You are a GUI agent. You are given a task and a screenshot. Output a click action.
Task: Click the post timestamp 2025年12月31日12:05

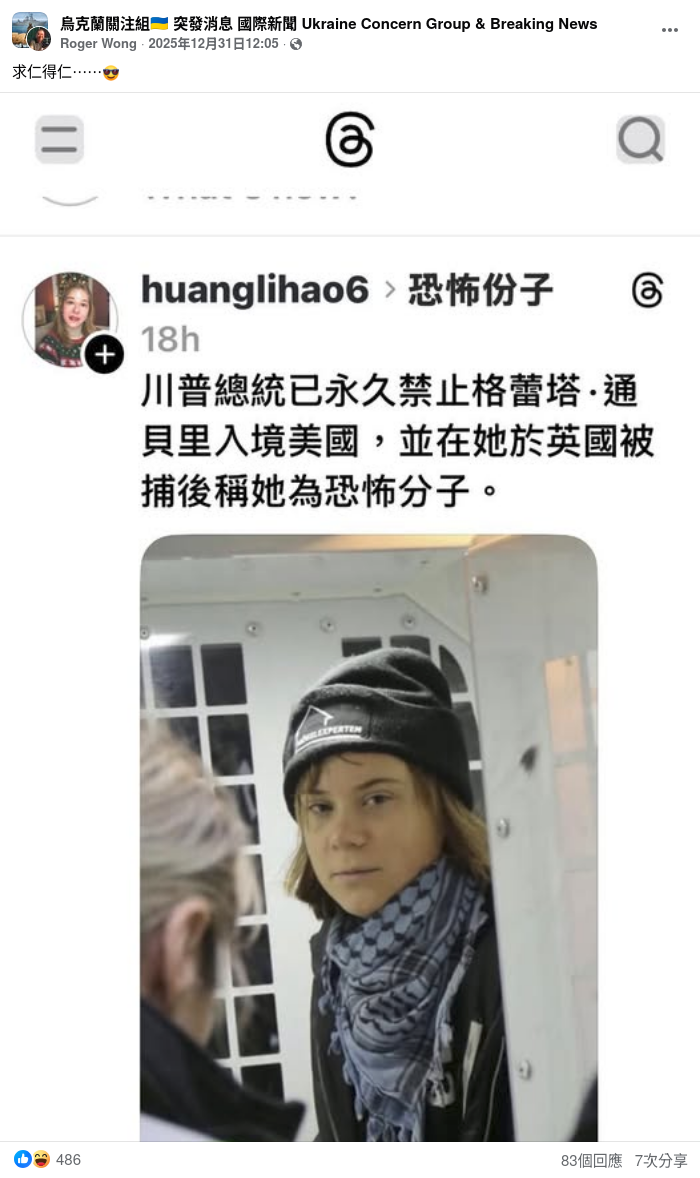pyautogui.click(x=213, y=44)
